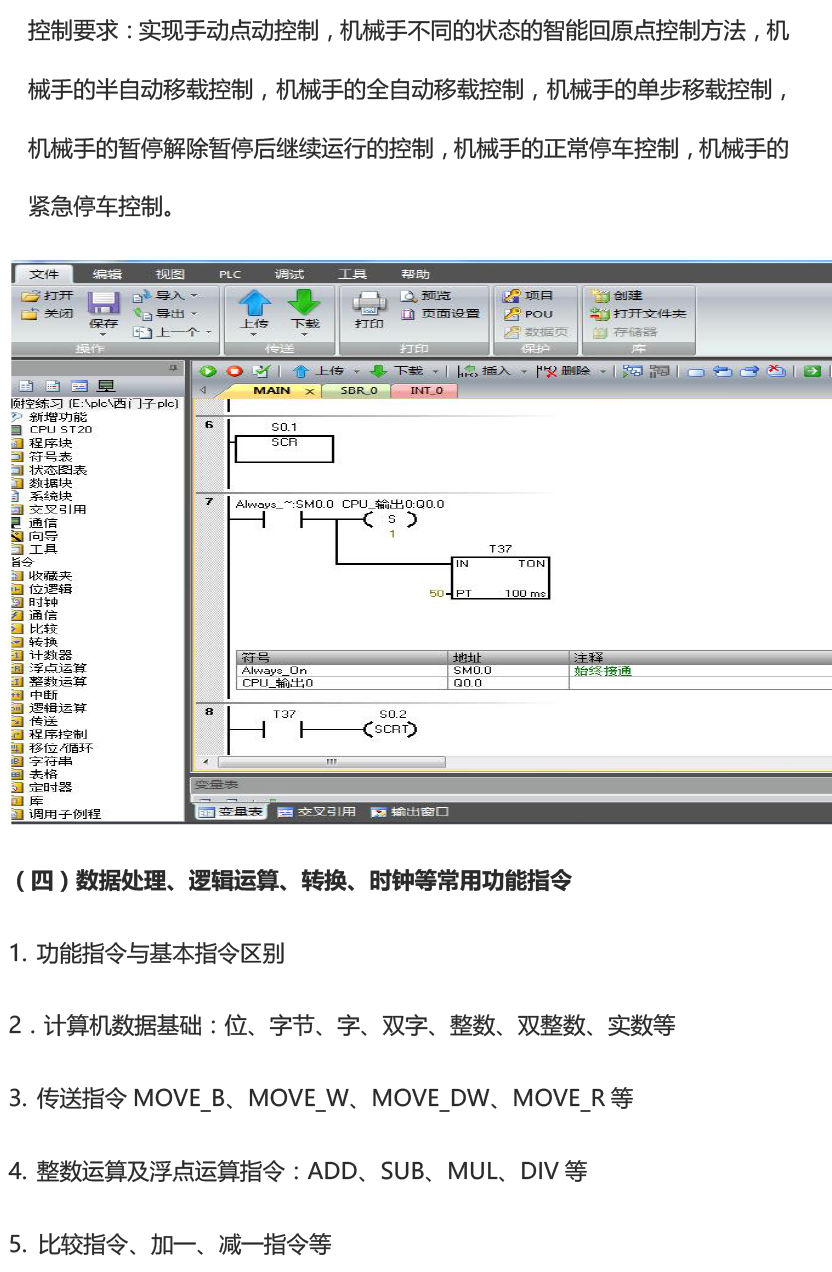
Task: Expand 定时器 (Timers) in the instruction tree
Action: 50,788
